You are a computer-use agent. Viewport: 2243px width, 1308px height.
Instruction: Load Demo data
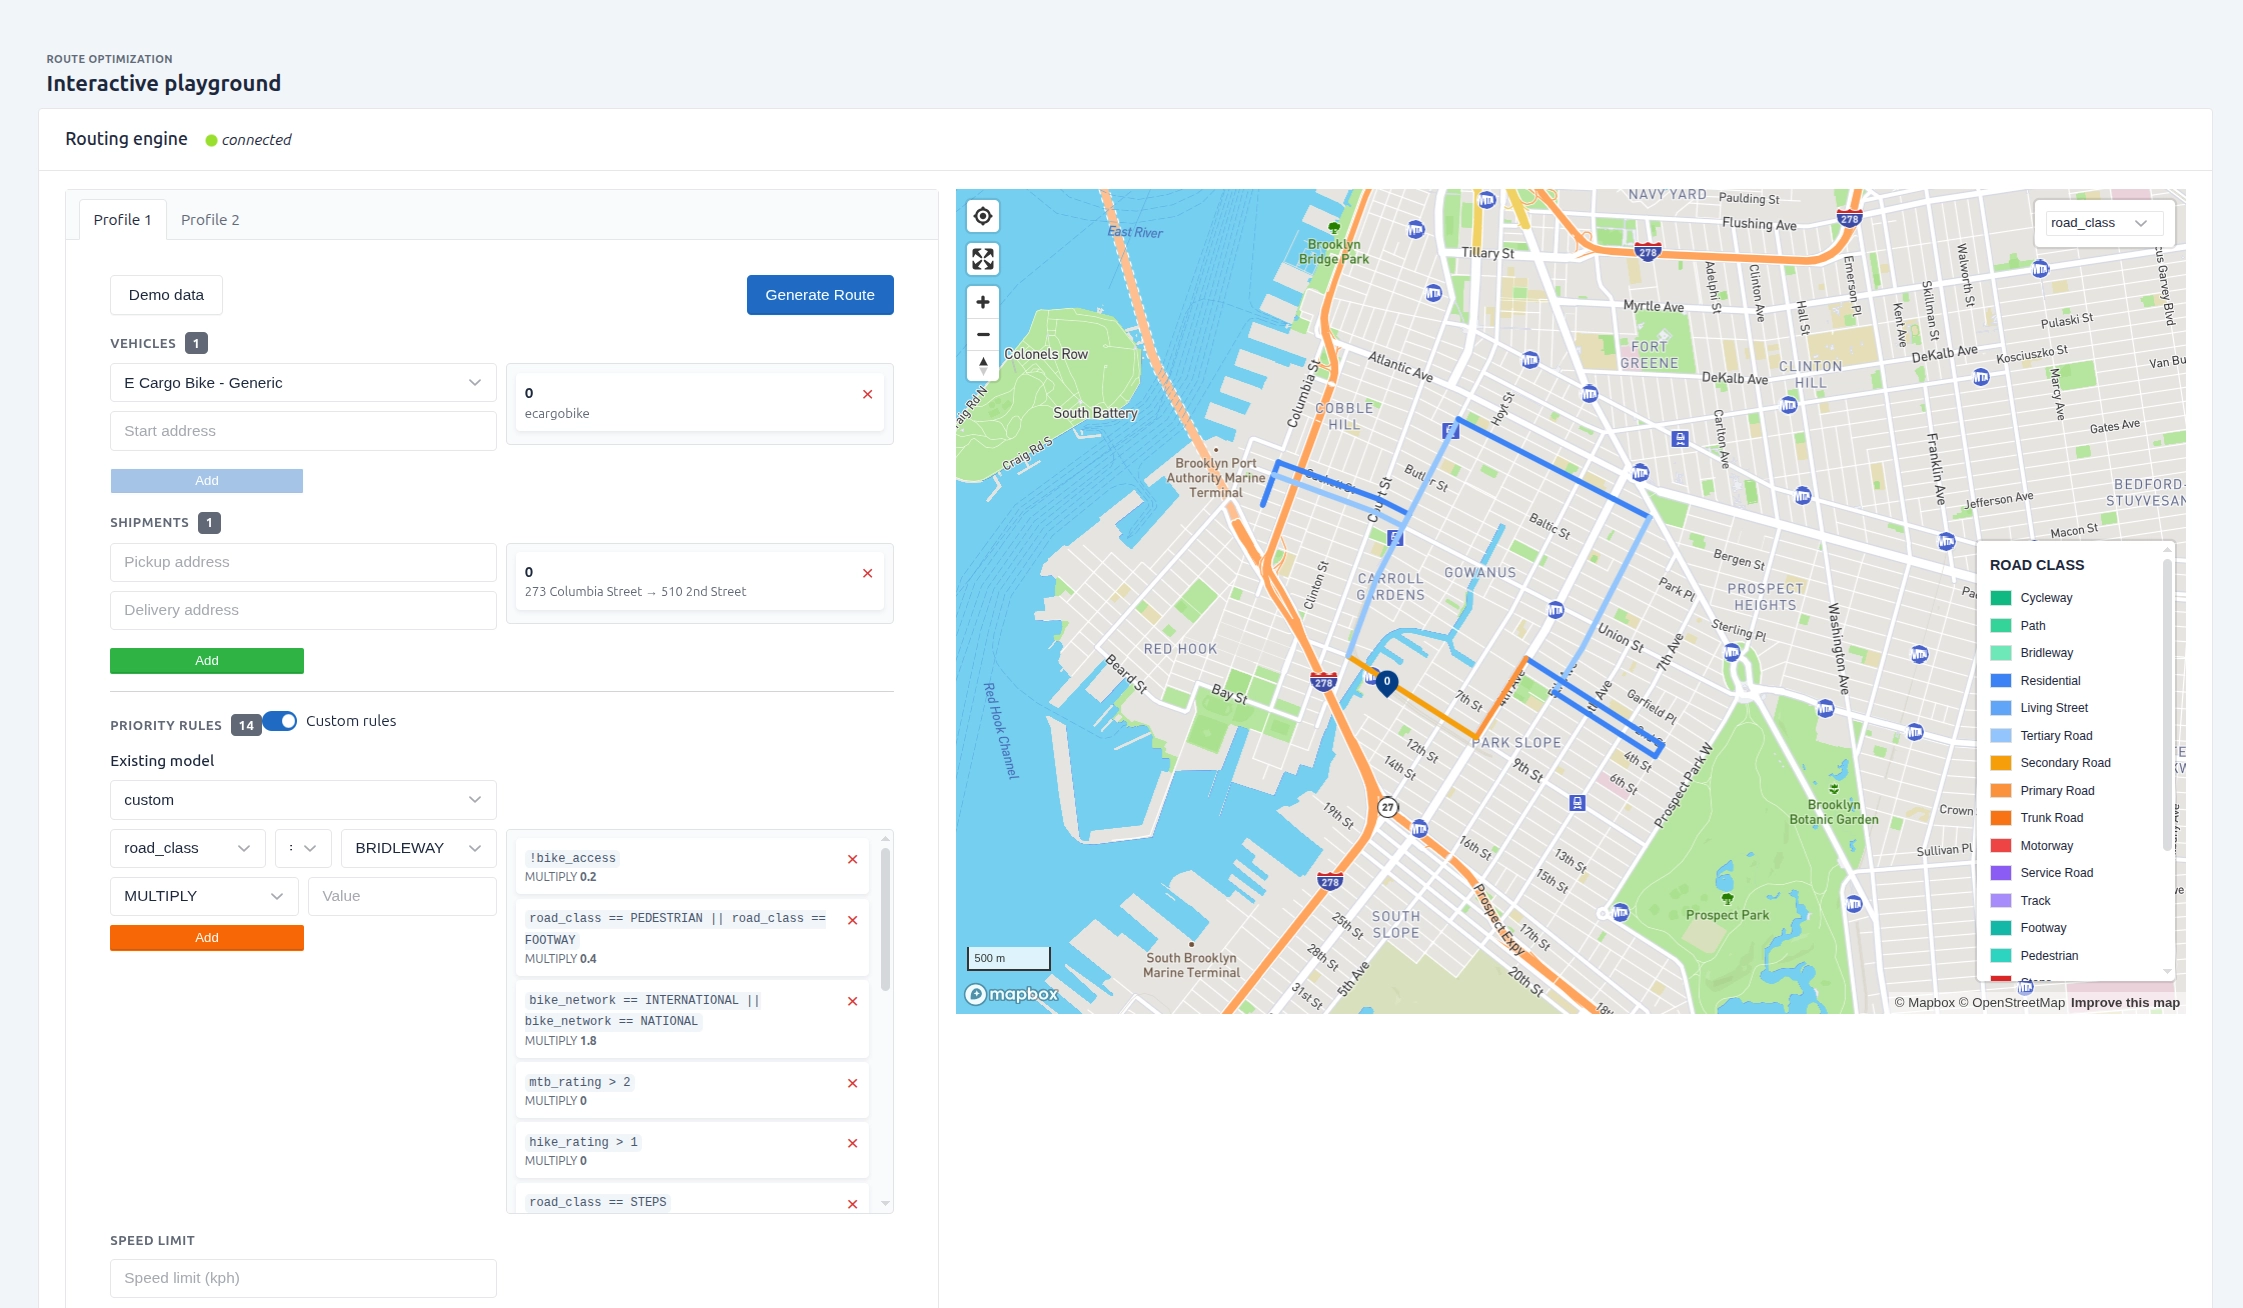coord(165,294)
